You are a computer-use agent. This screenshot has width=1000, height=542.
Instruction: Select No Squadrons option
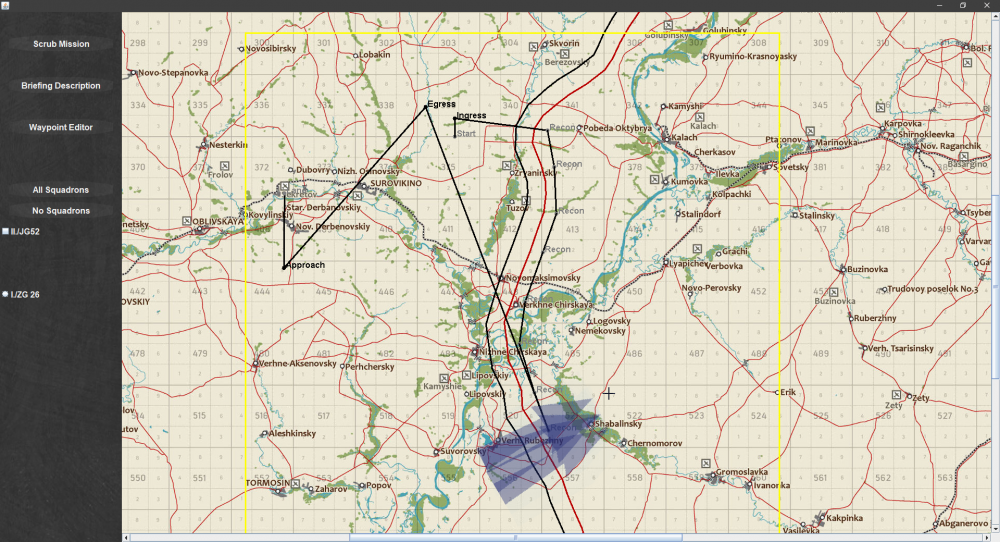(x=61, y=210)
